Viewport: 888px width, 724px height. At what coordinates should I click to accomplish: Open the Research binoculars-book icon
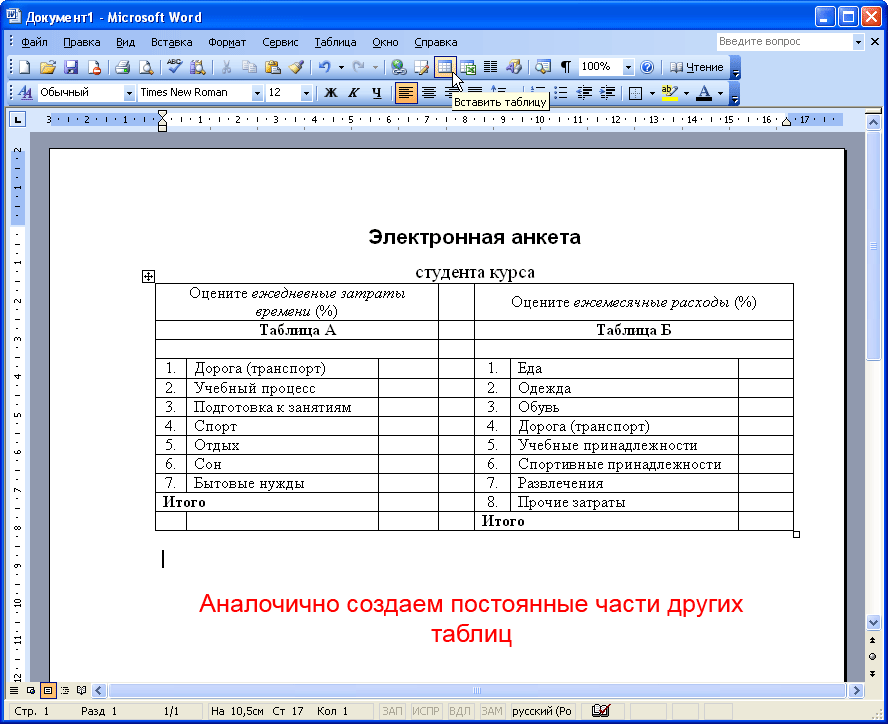coord(198,67)
